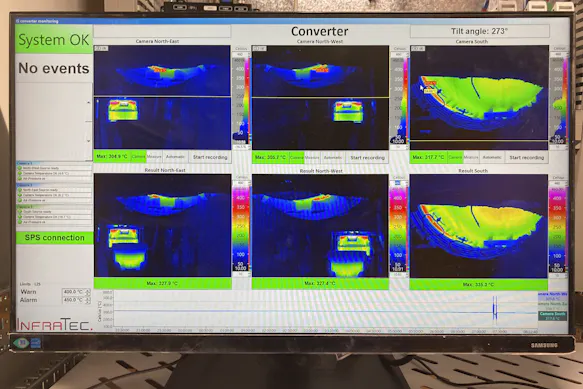583x389 pixels.
Task: Click the Converter title heading
Action: [320, 31]
